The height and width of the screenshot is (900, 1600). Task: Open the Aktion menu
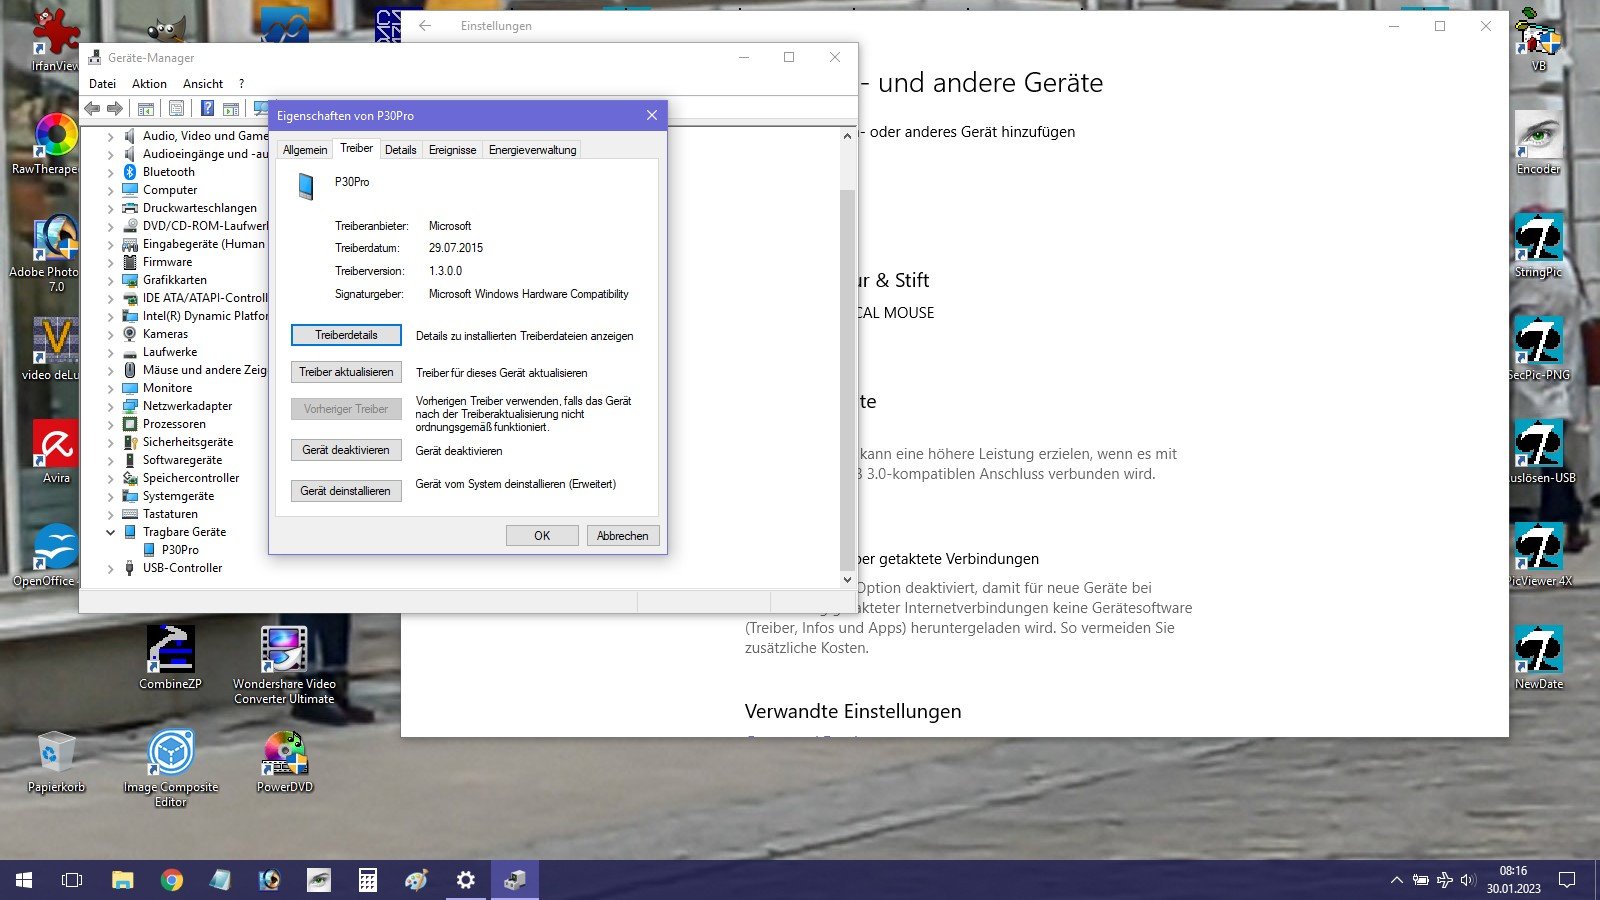point(149,84)
